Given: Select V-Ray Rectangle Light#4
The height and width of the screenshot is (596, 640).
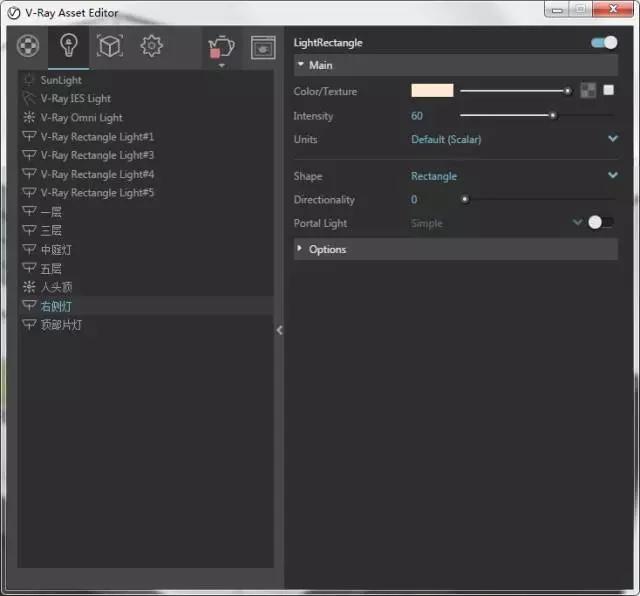Looking at the screenshot, I should (x=145, y=174).
